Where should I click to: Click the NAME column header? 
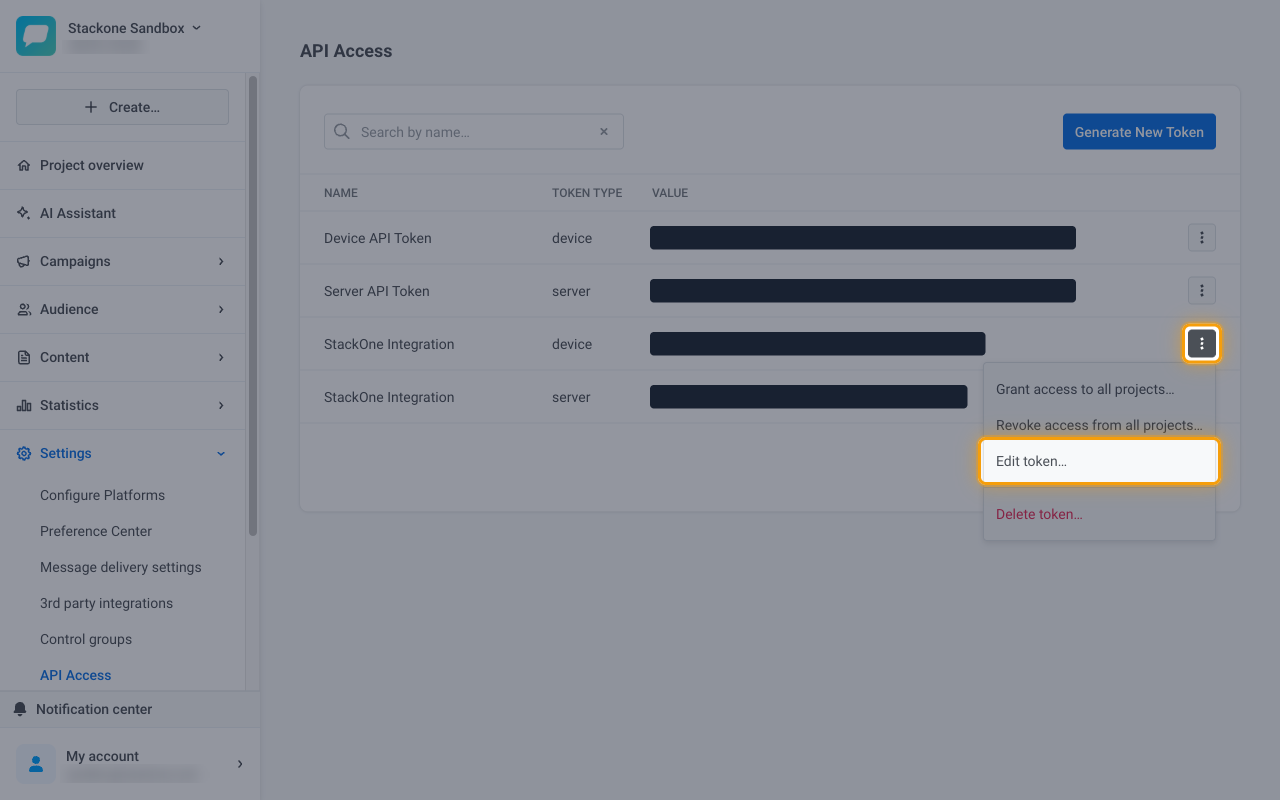[341, 193]
